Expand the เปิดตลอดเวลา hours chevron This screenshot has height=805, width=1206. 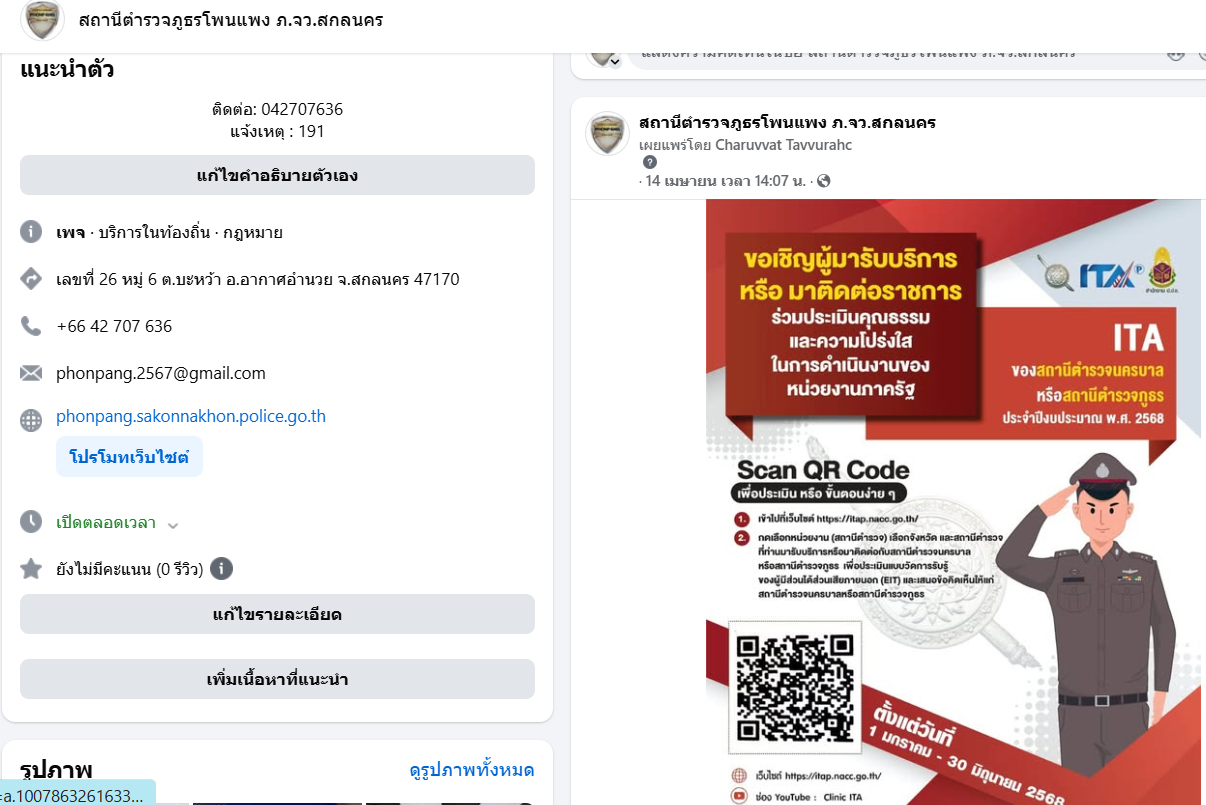173,525
